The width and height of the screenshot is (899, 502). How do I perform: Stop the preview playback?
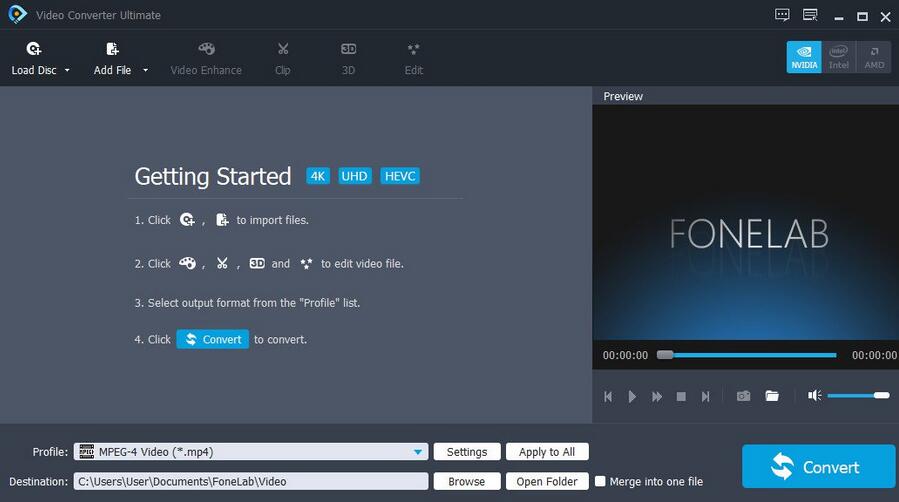pyautogui.click(x=681, y=396)
